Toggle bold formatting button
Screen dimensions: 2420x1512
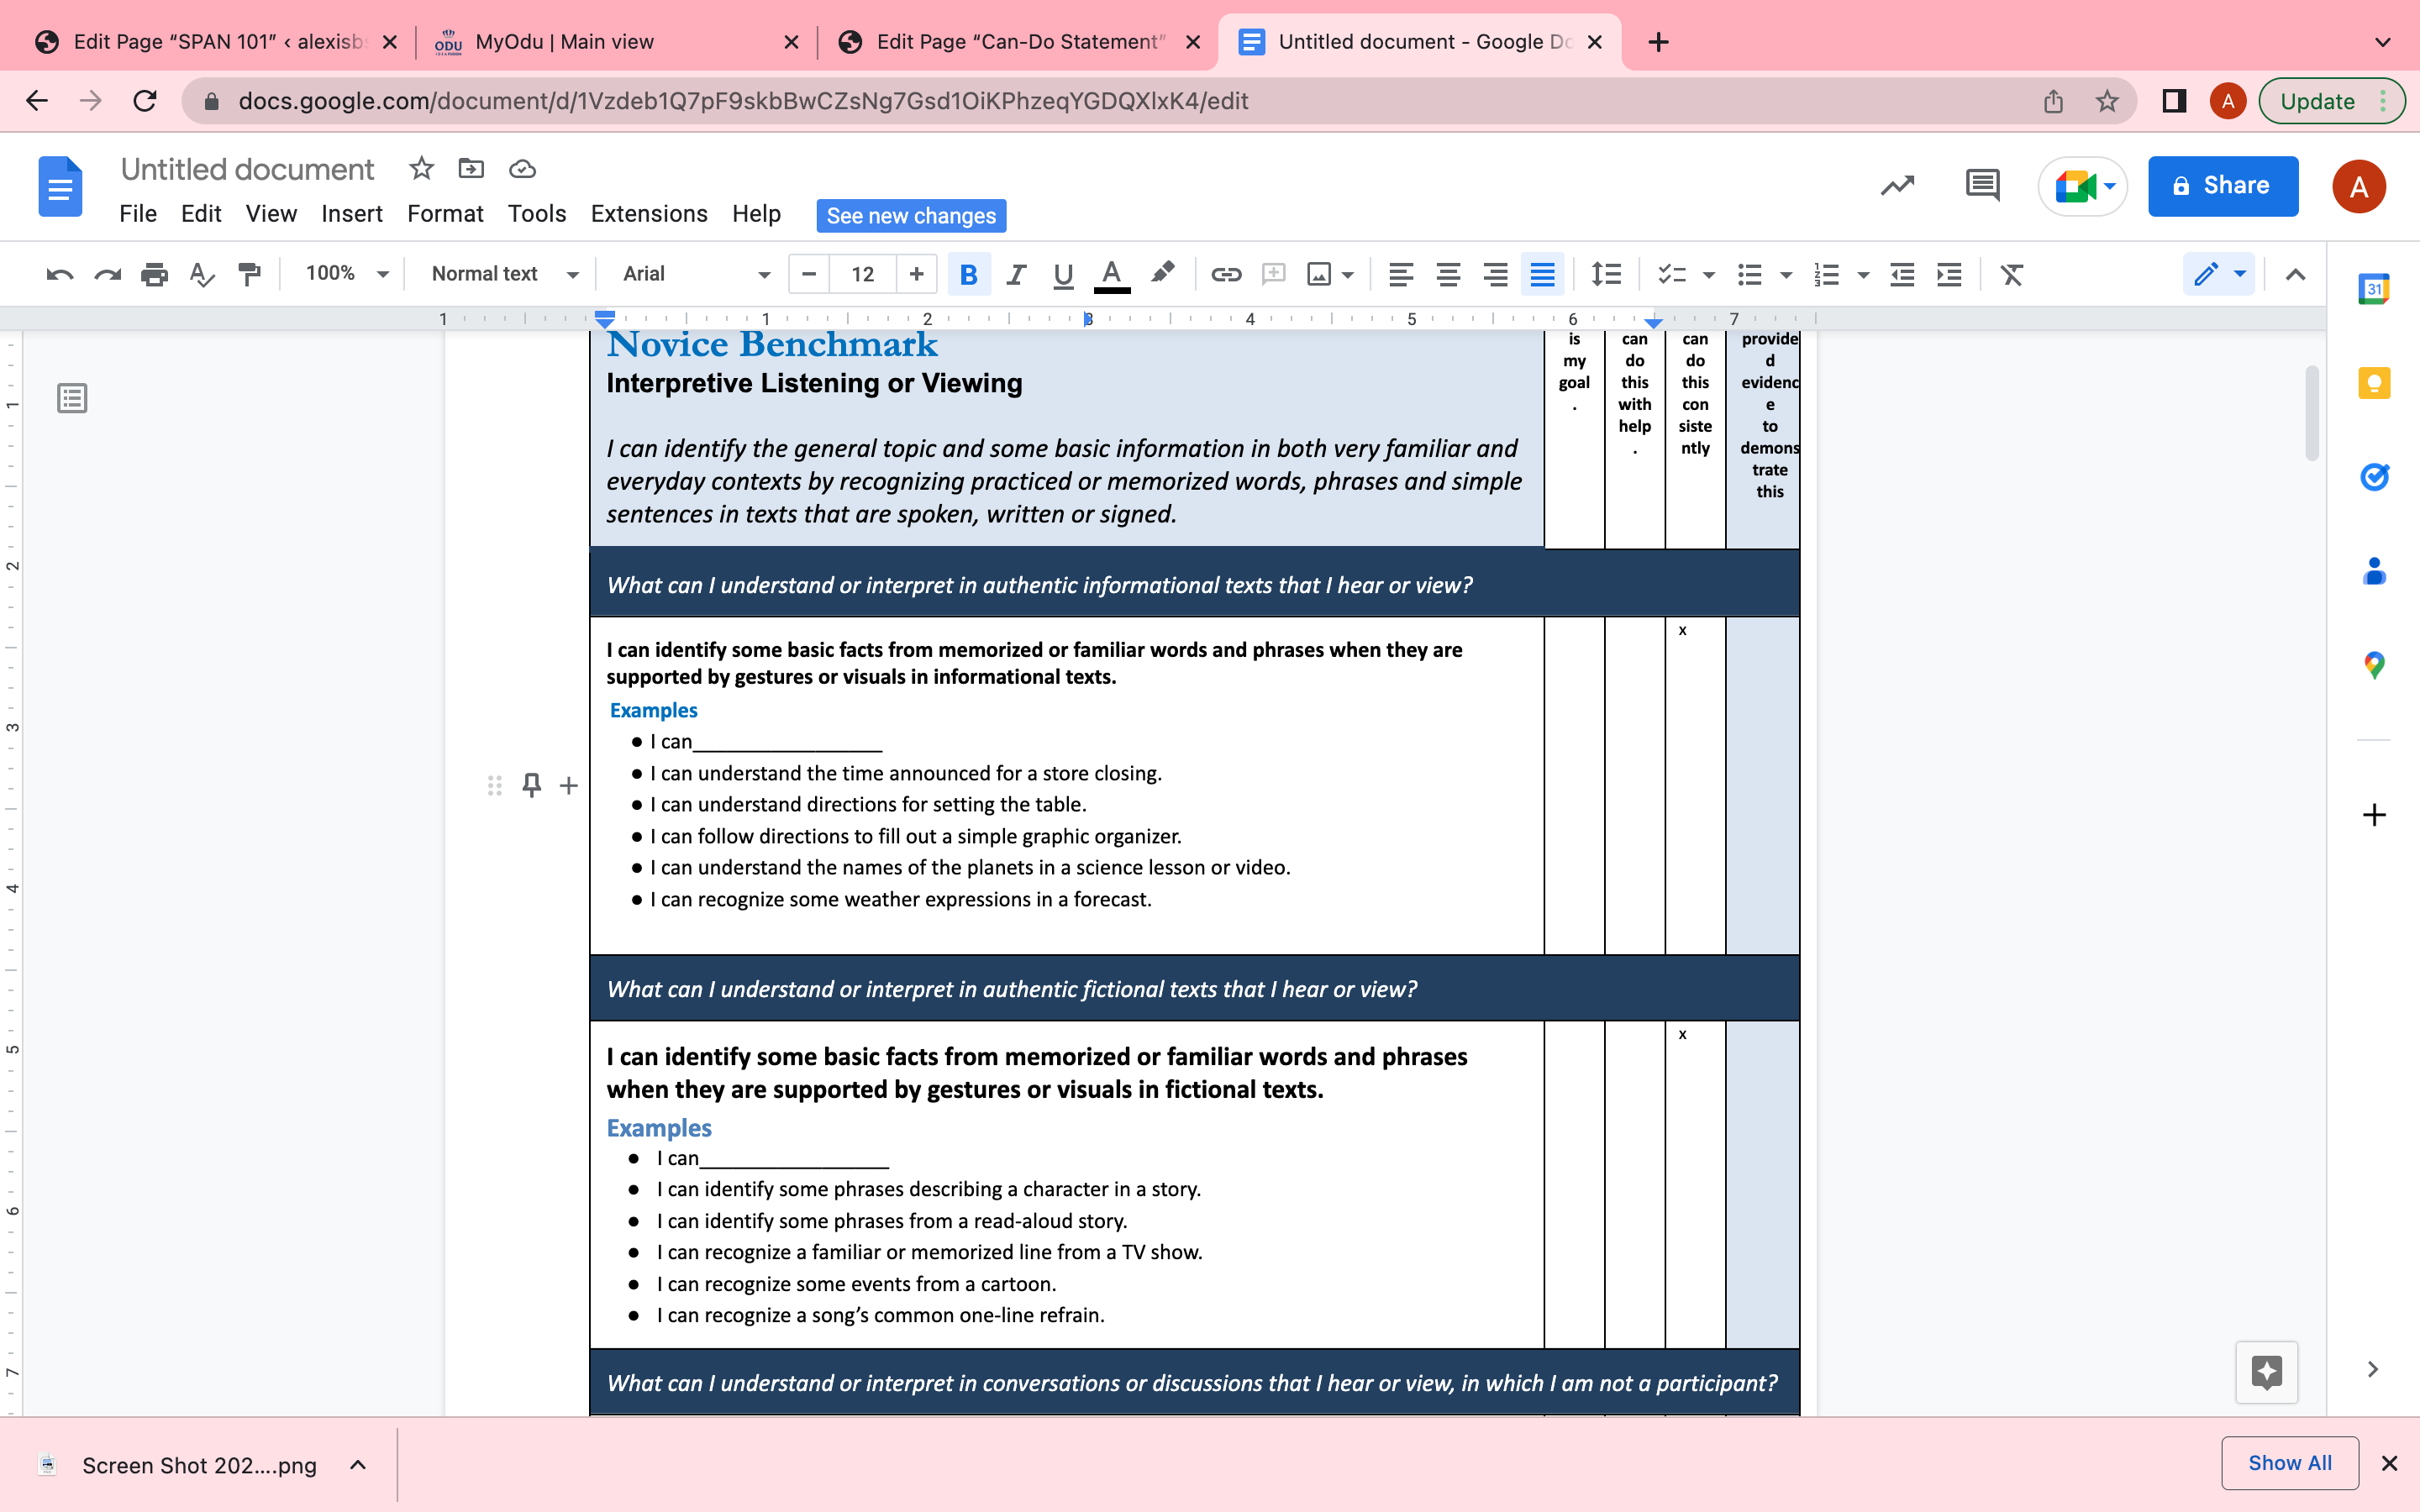pos(968,274)
